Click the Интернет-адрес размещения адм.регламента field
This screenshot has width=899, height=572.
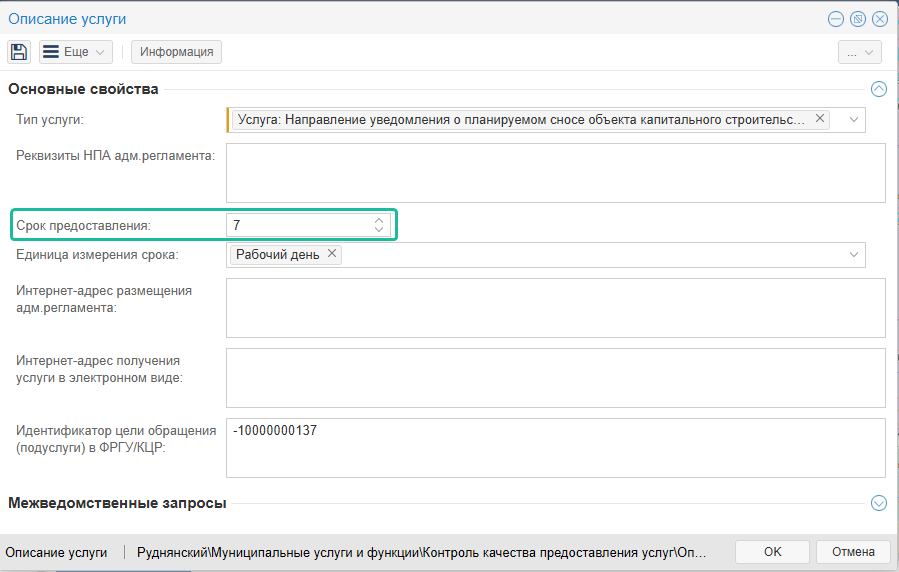[555, 307]
